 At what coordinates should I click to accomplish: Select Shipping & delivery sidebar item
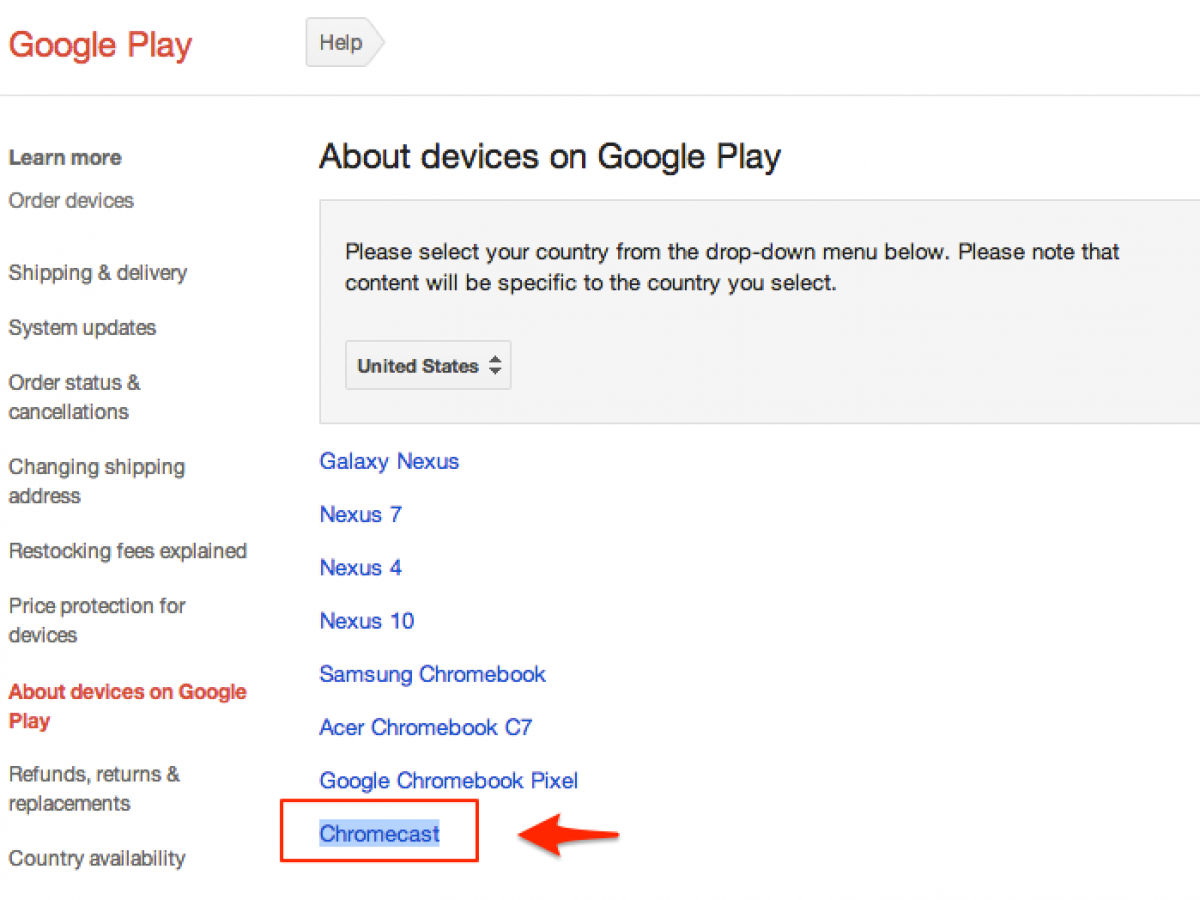click(x=98, y=272)
